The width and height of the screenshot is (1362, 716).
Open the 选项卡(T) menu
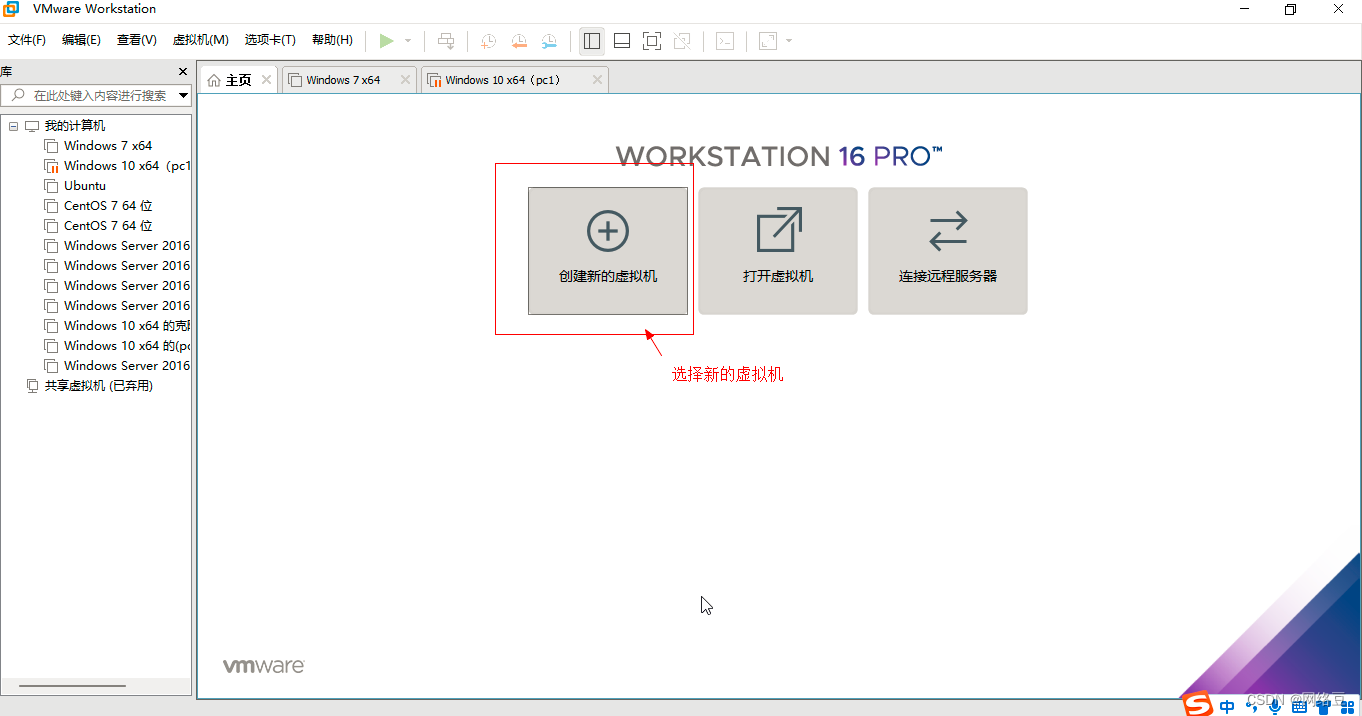(x=270, y=40)
